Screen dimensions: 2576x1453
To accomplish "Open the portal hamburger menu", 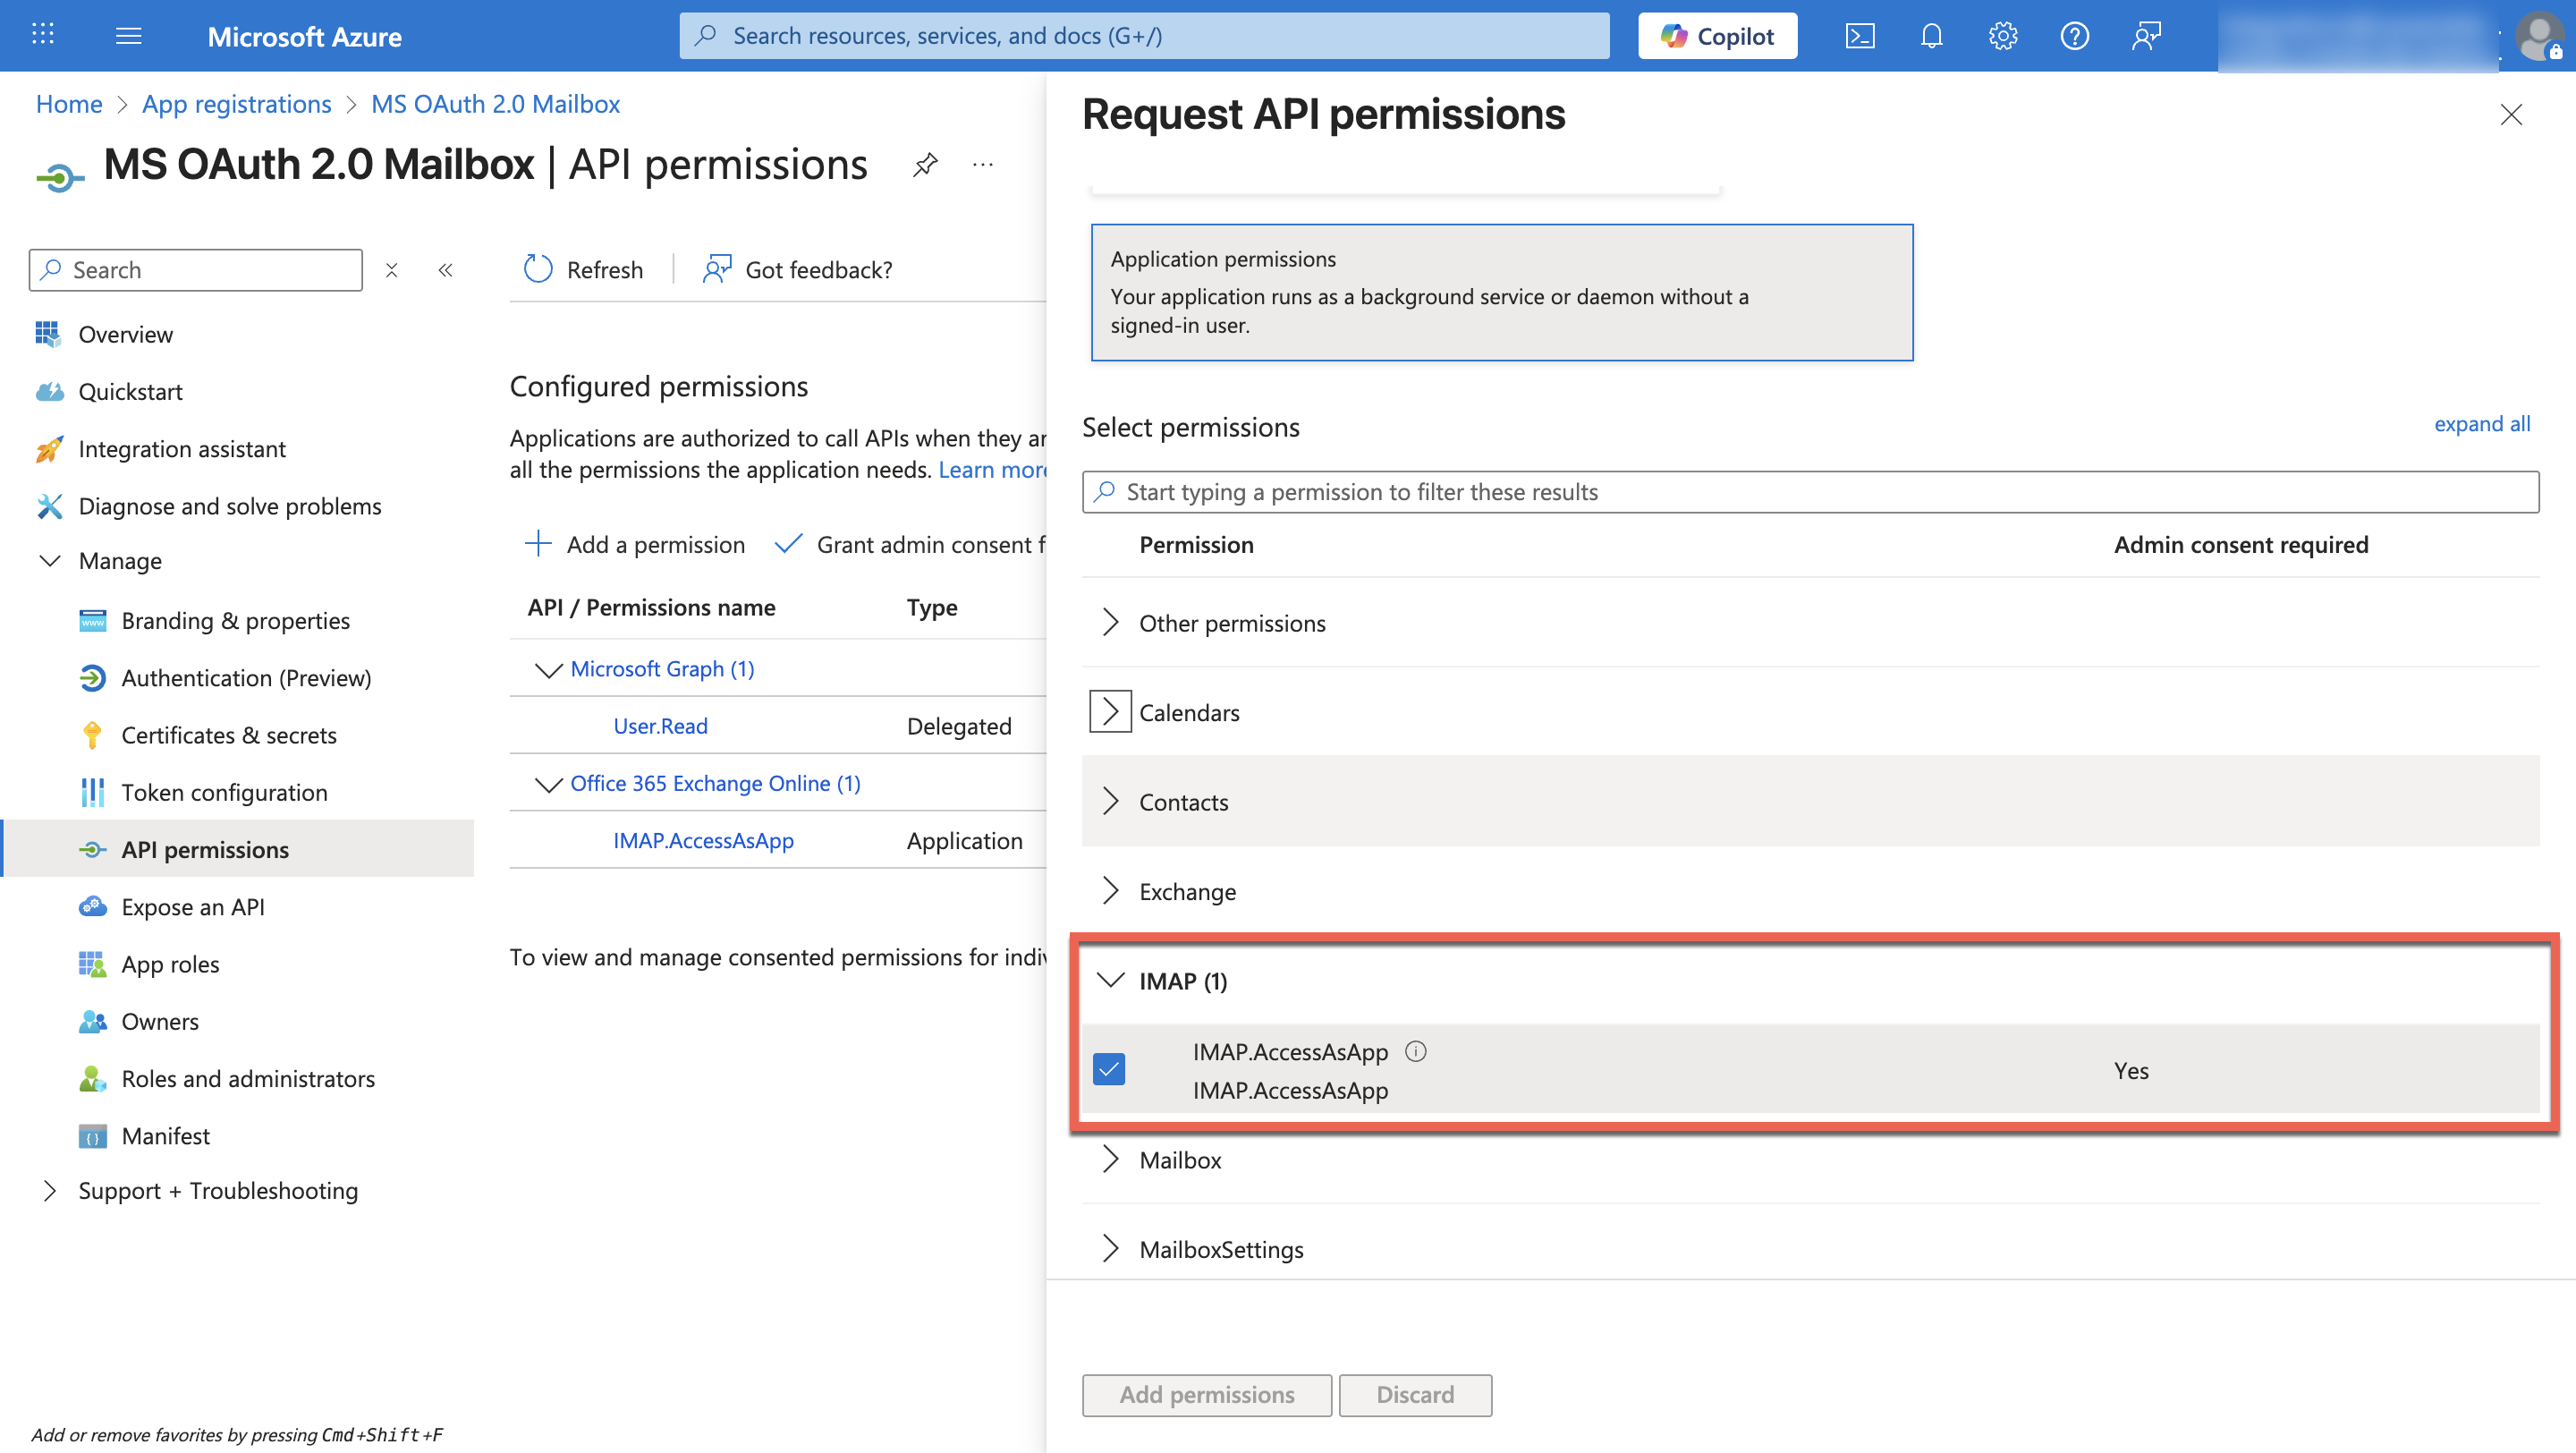I will pos(128,37).
